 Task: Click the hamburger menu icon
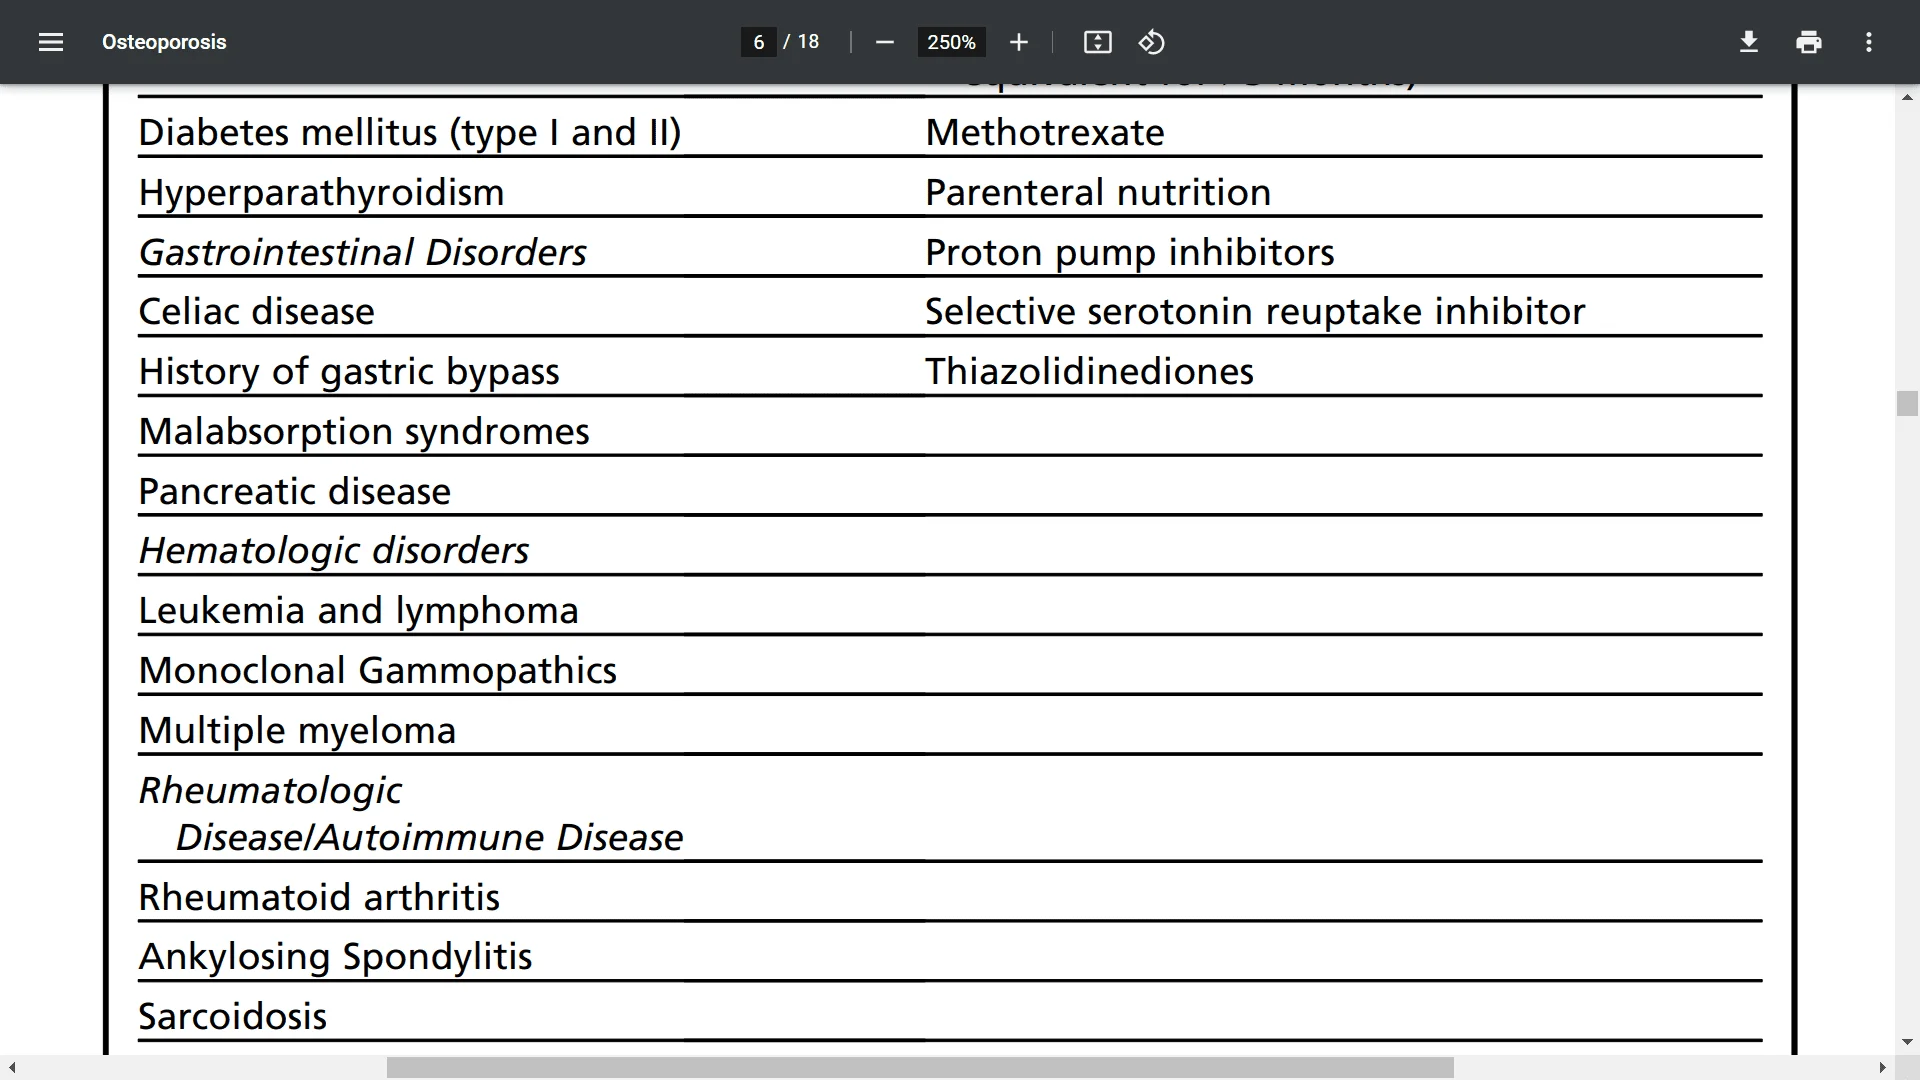(x=50, y=42)
